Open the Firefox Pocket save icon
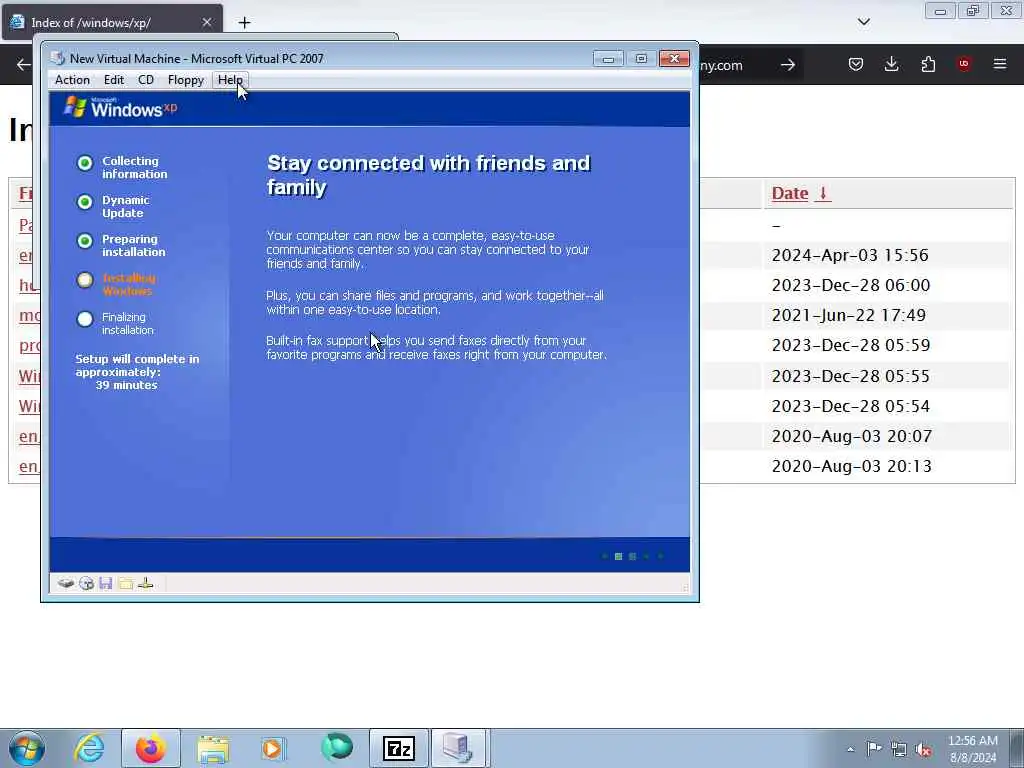This screenshot has width=1024, height=768. 856,64
